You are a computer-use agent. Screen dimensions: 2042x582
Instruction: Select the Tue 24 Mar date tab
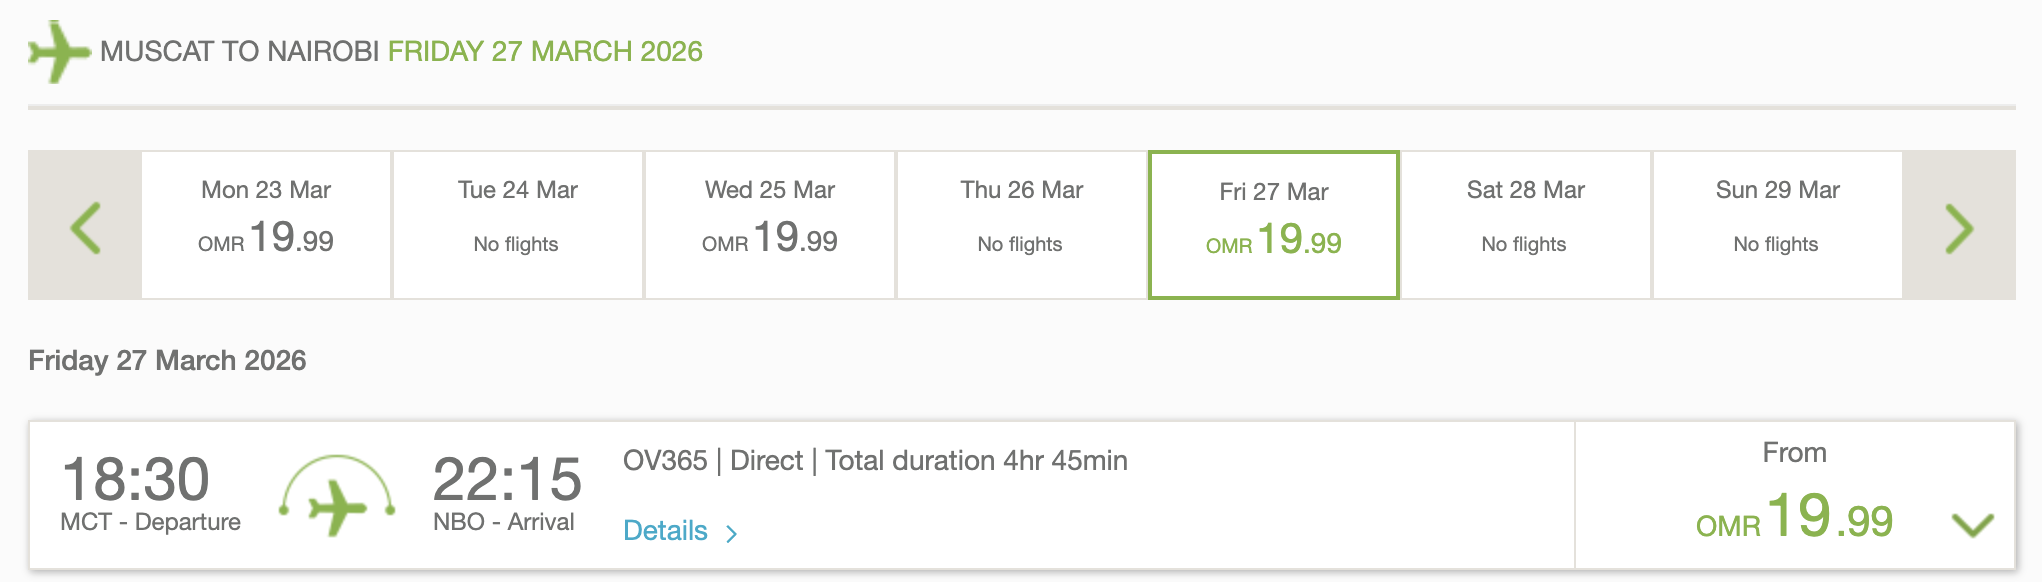(x=518, y=224)
